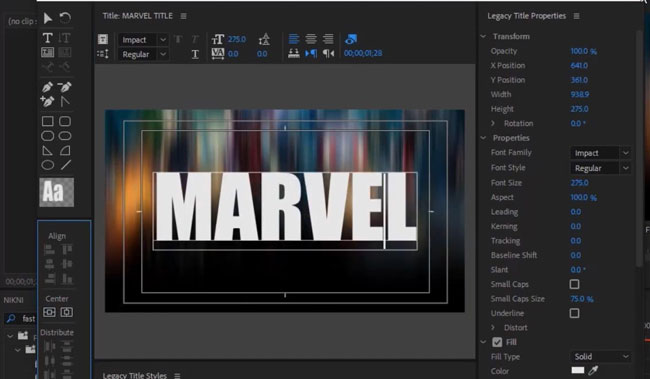
Task: Set right-to-left text direction
Action: (x=328, y=53)
